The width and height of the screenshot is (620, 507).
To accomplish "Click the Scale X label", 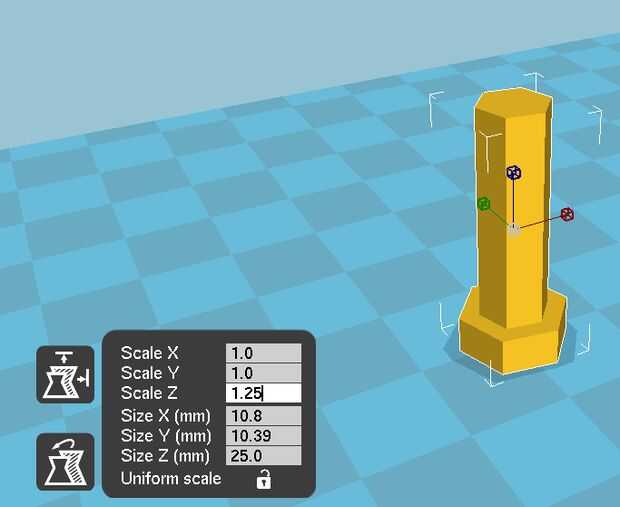I will (149, 353).
